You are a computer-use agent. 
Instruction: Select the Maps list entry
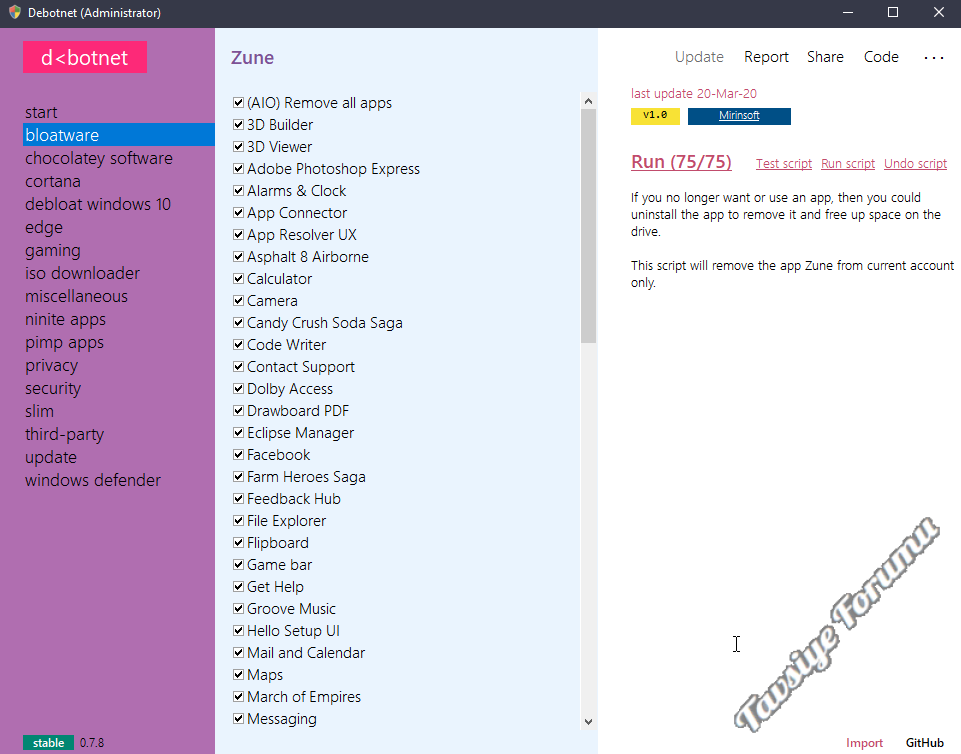(265, 675)
